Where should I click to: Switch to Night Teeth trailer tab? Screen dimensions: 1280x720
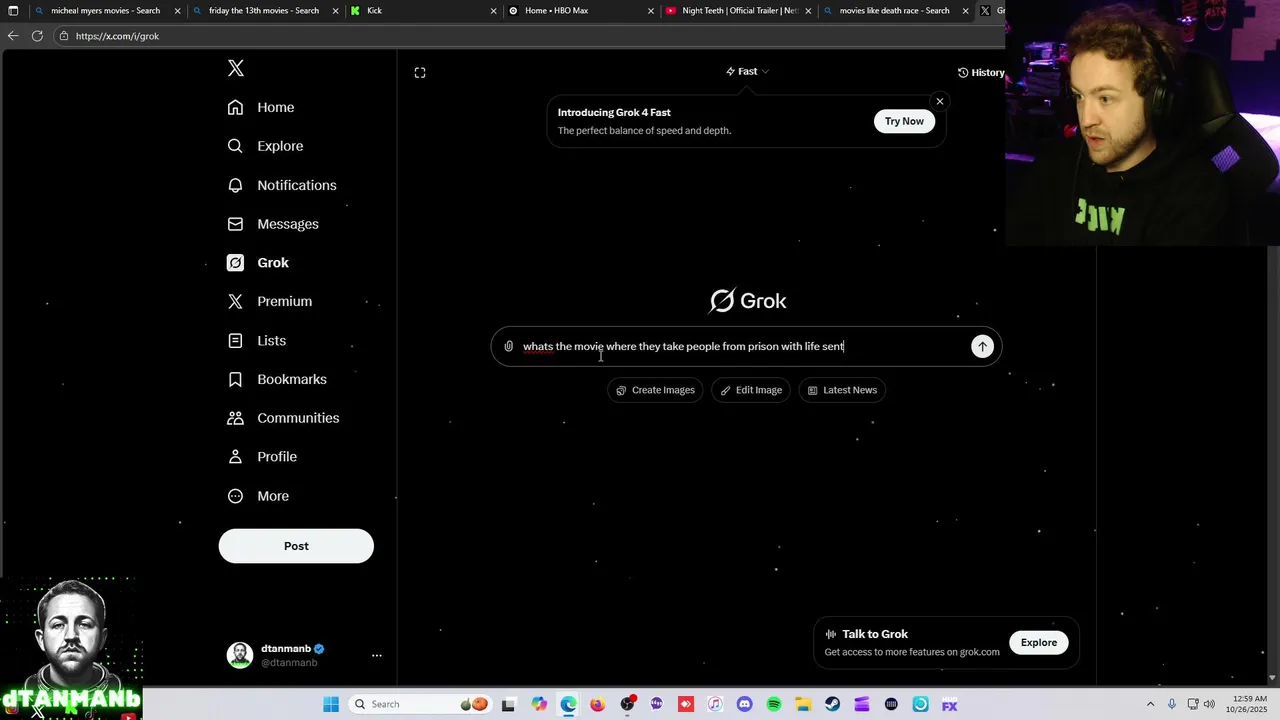[740, 11]
